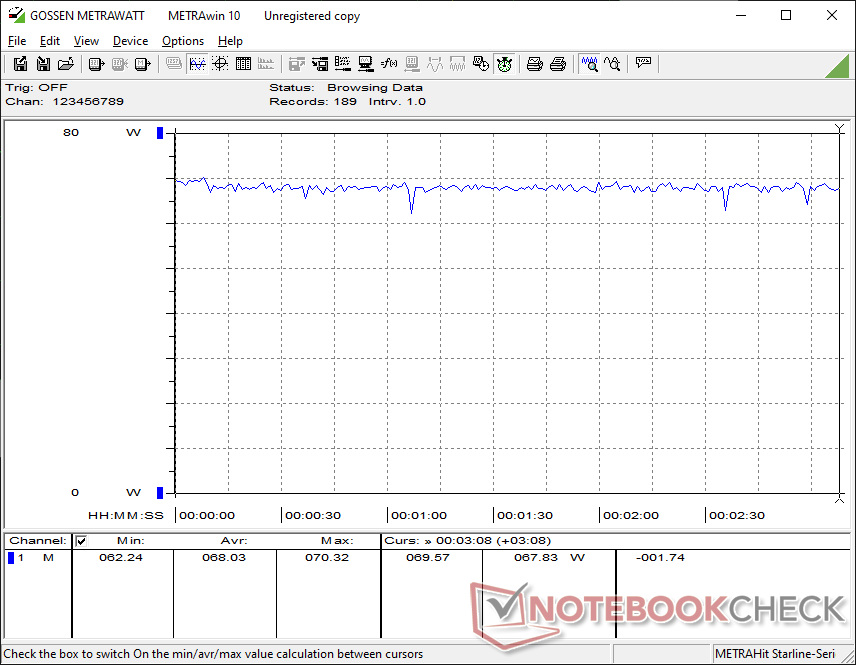
Task: Click the crosshair XY view icon
Action: click(220, 64)
